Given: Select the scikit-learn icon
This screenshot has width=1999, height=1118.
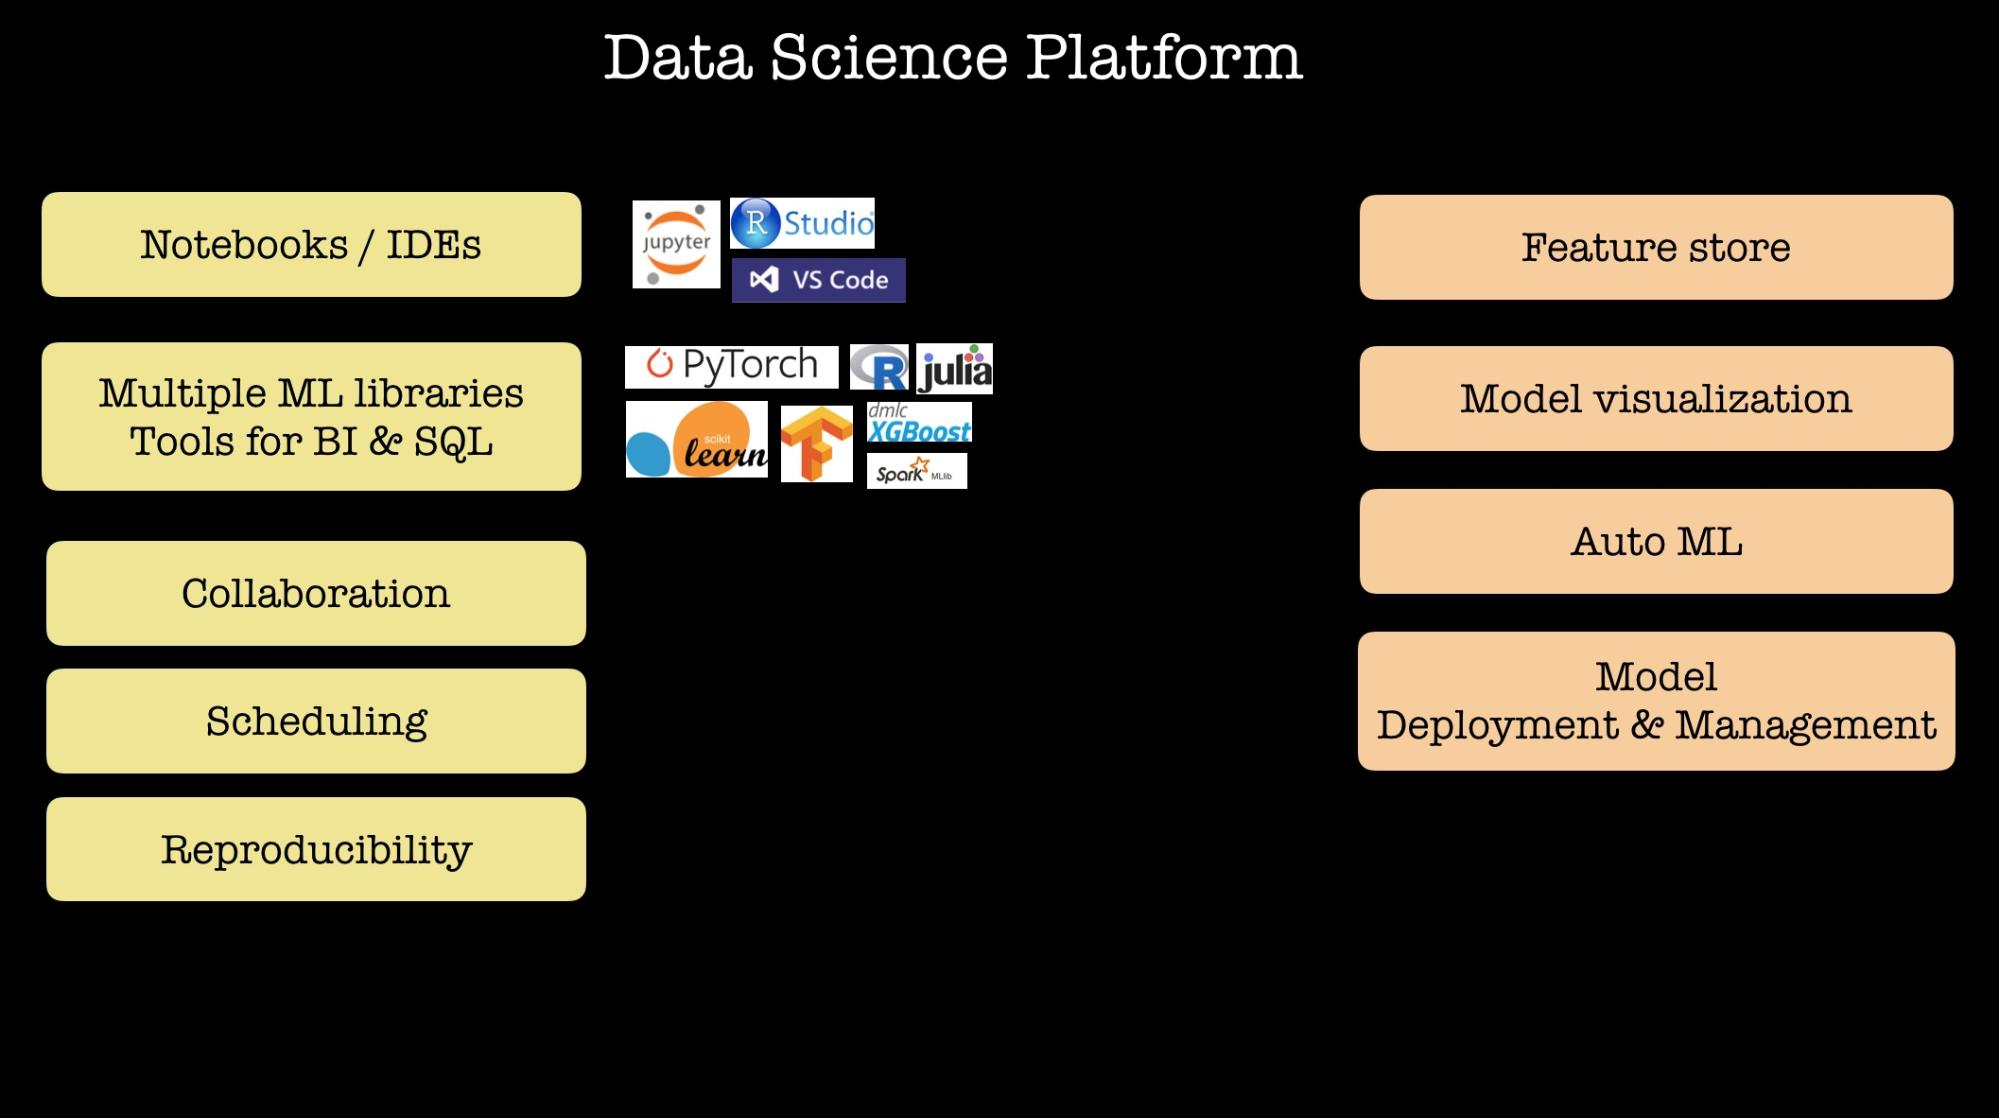Looking at the screenshot, I should [x=697, y=440].
